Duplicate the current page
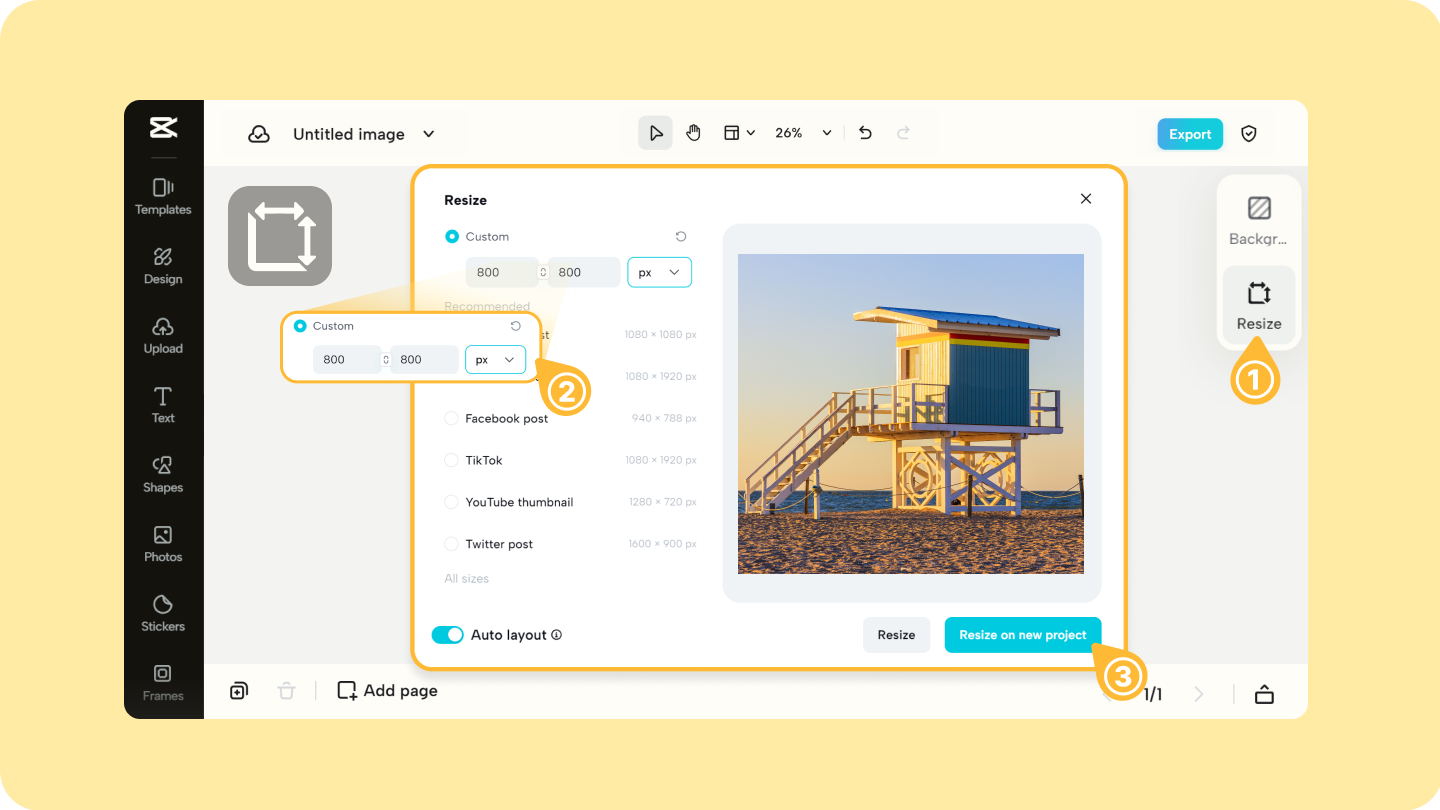Image resolution: width=1440 pixels, height=810 pixels. tap(239, 691)
